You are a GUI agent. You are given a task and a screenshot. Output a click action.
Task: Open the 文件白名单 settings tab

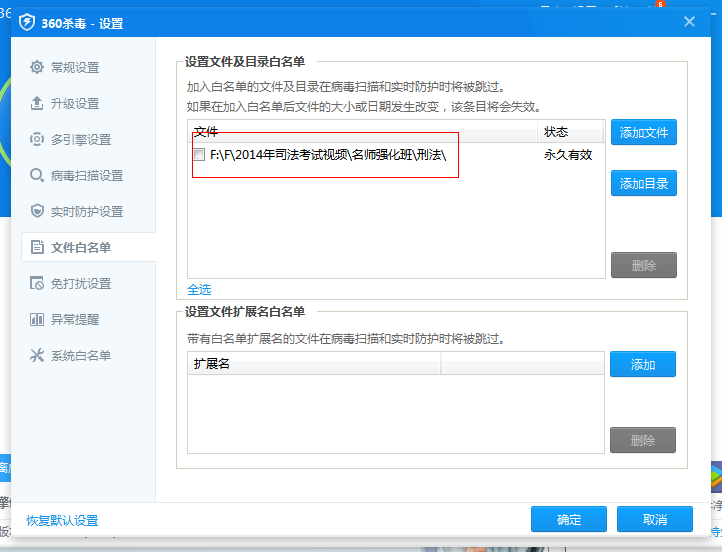tap(80, 247)
